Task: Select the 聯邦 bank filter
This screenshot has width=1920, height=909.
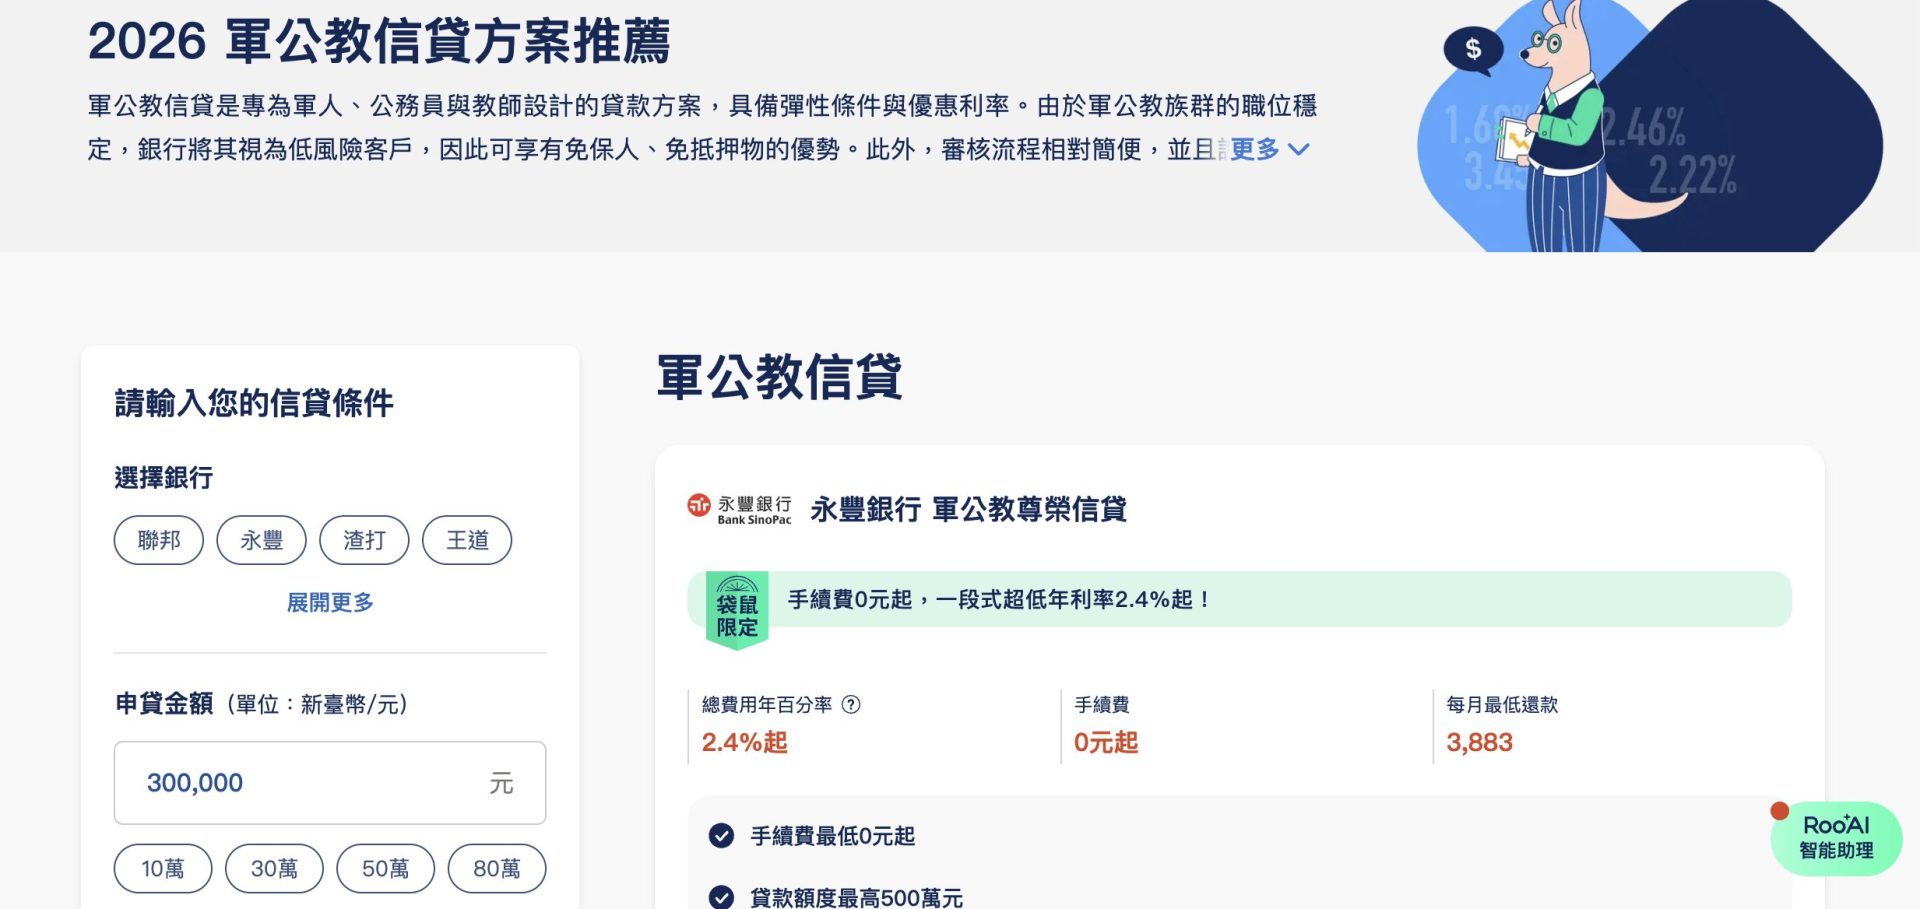Action: [158, 540]
